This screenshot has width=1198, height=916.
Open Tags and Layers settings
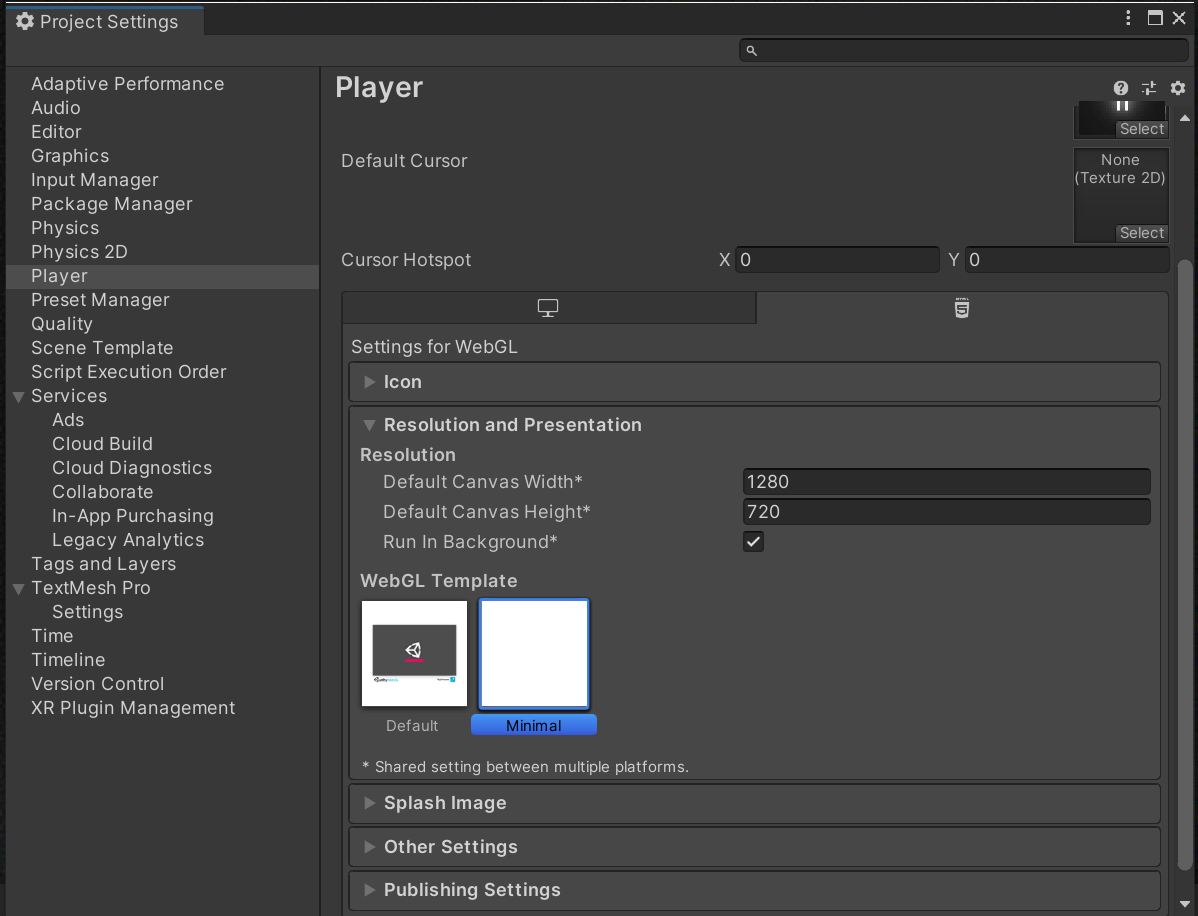104,564
